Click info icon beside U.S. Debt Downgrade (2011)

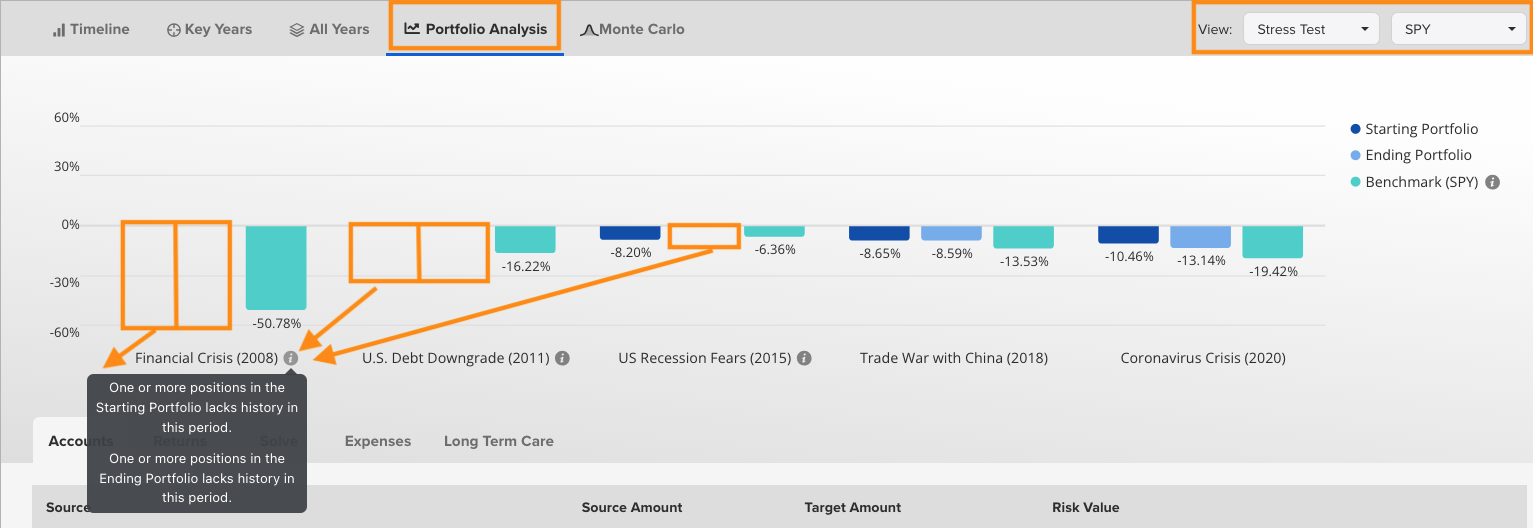click(x=562, y=358)
